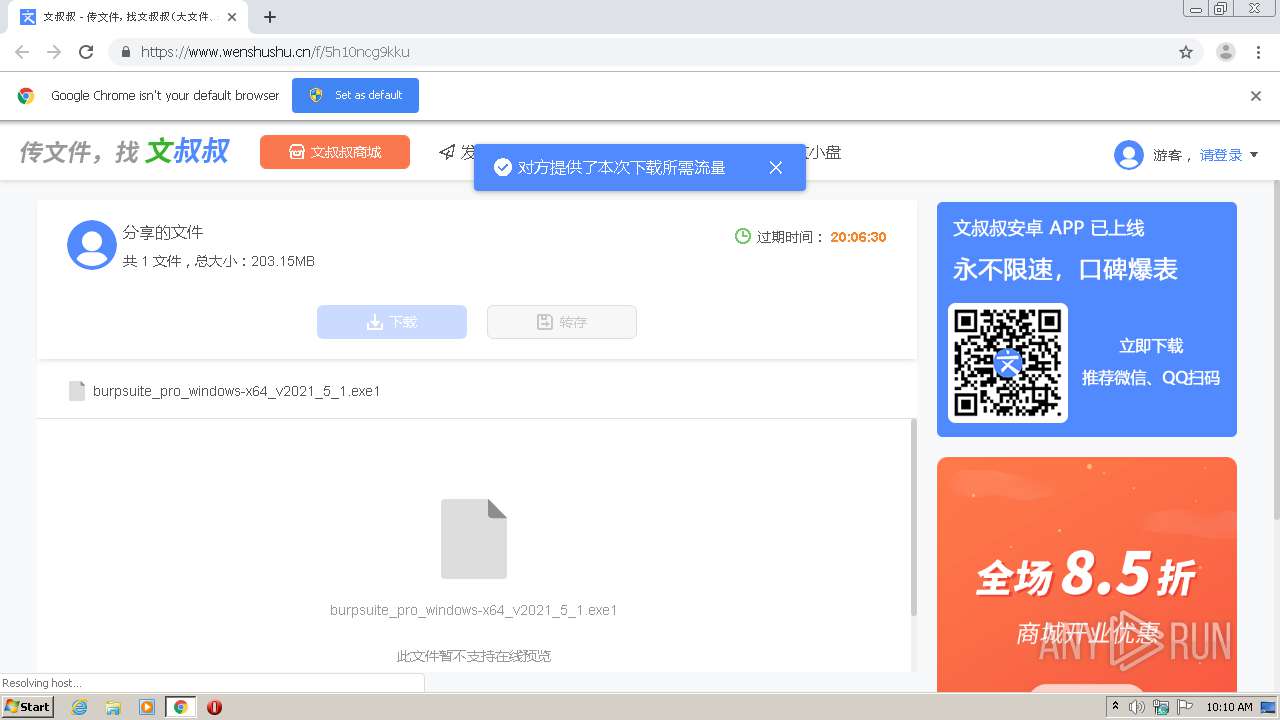The image size is (1280, 720).
Task: Click the Chrome icon in the default browser bar
Action: (26, 96)
